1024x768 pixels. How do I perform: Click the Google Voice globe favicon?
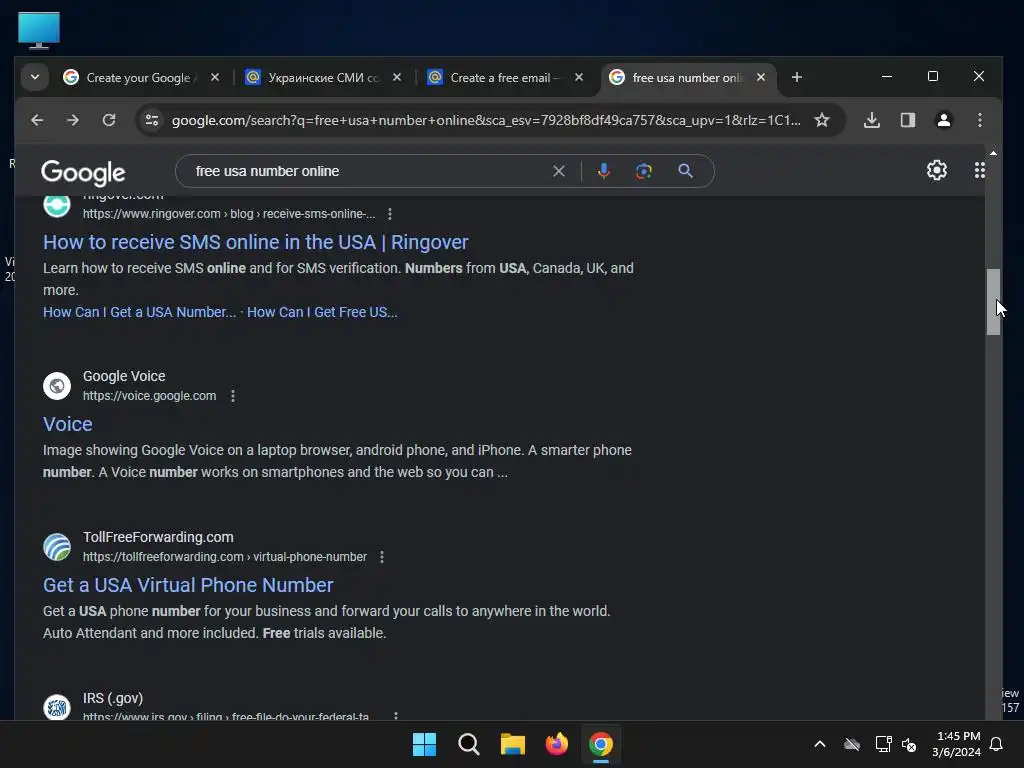click(x=57, y=385)
